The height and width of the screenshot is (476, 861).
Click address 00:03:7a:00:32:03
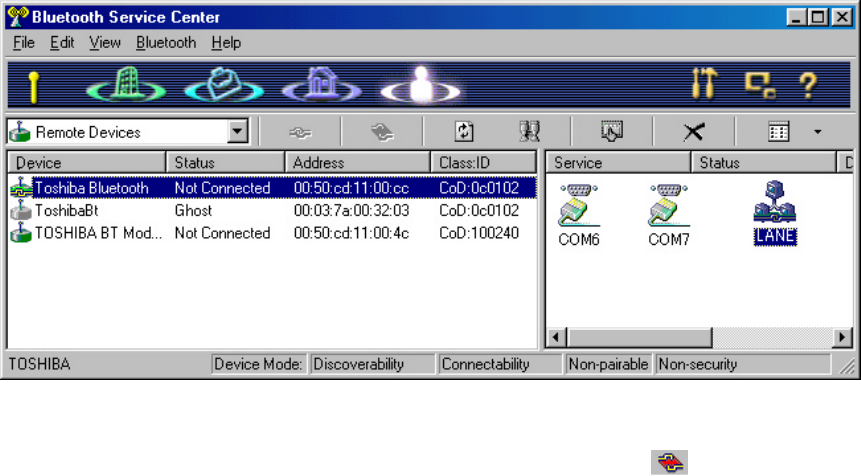(351, 210)
